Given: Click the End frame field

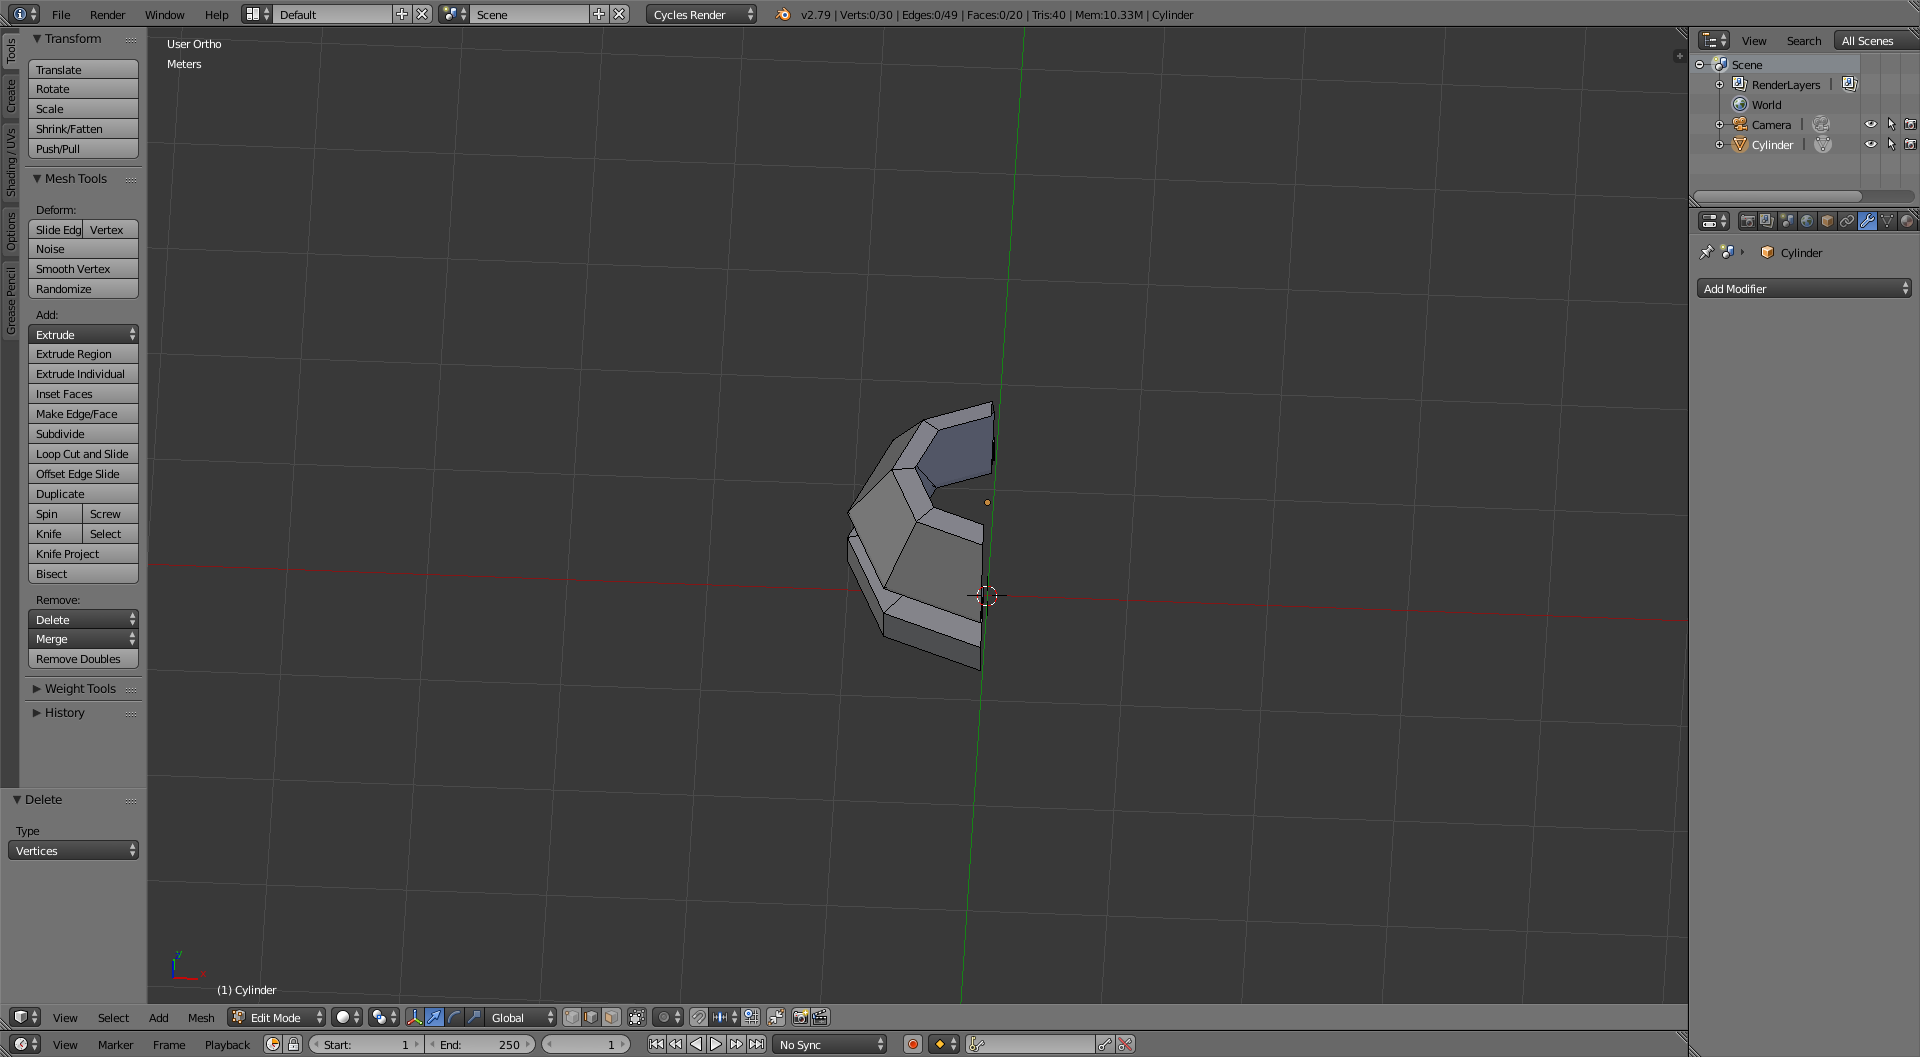Looking at the screenshot, I should (480, 1044).
